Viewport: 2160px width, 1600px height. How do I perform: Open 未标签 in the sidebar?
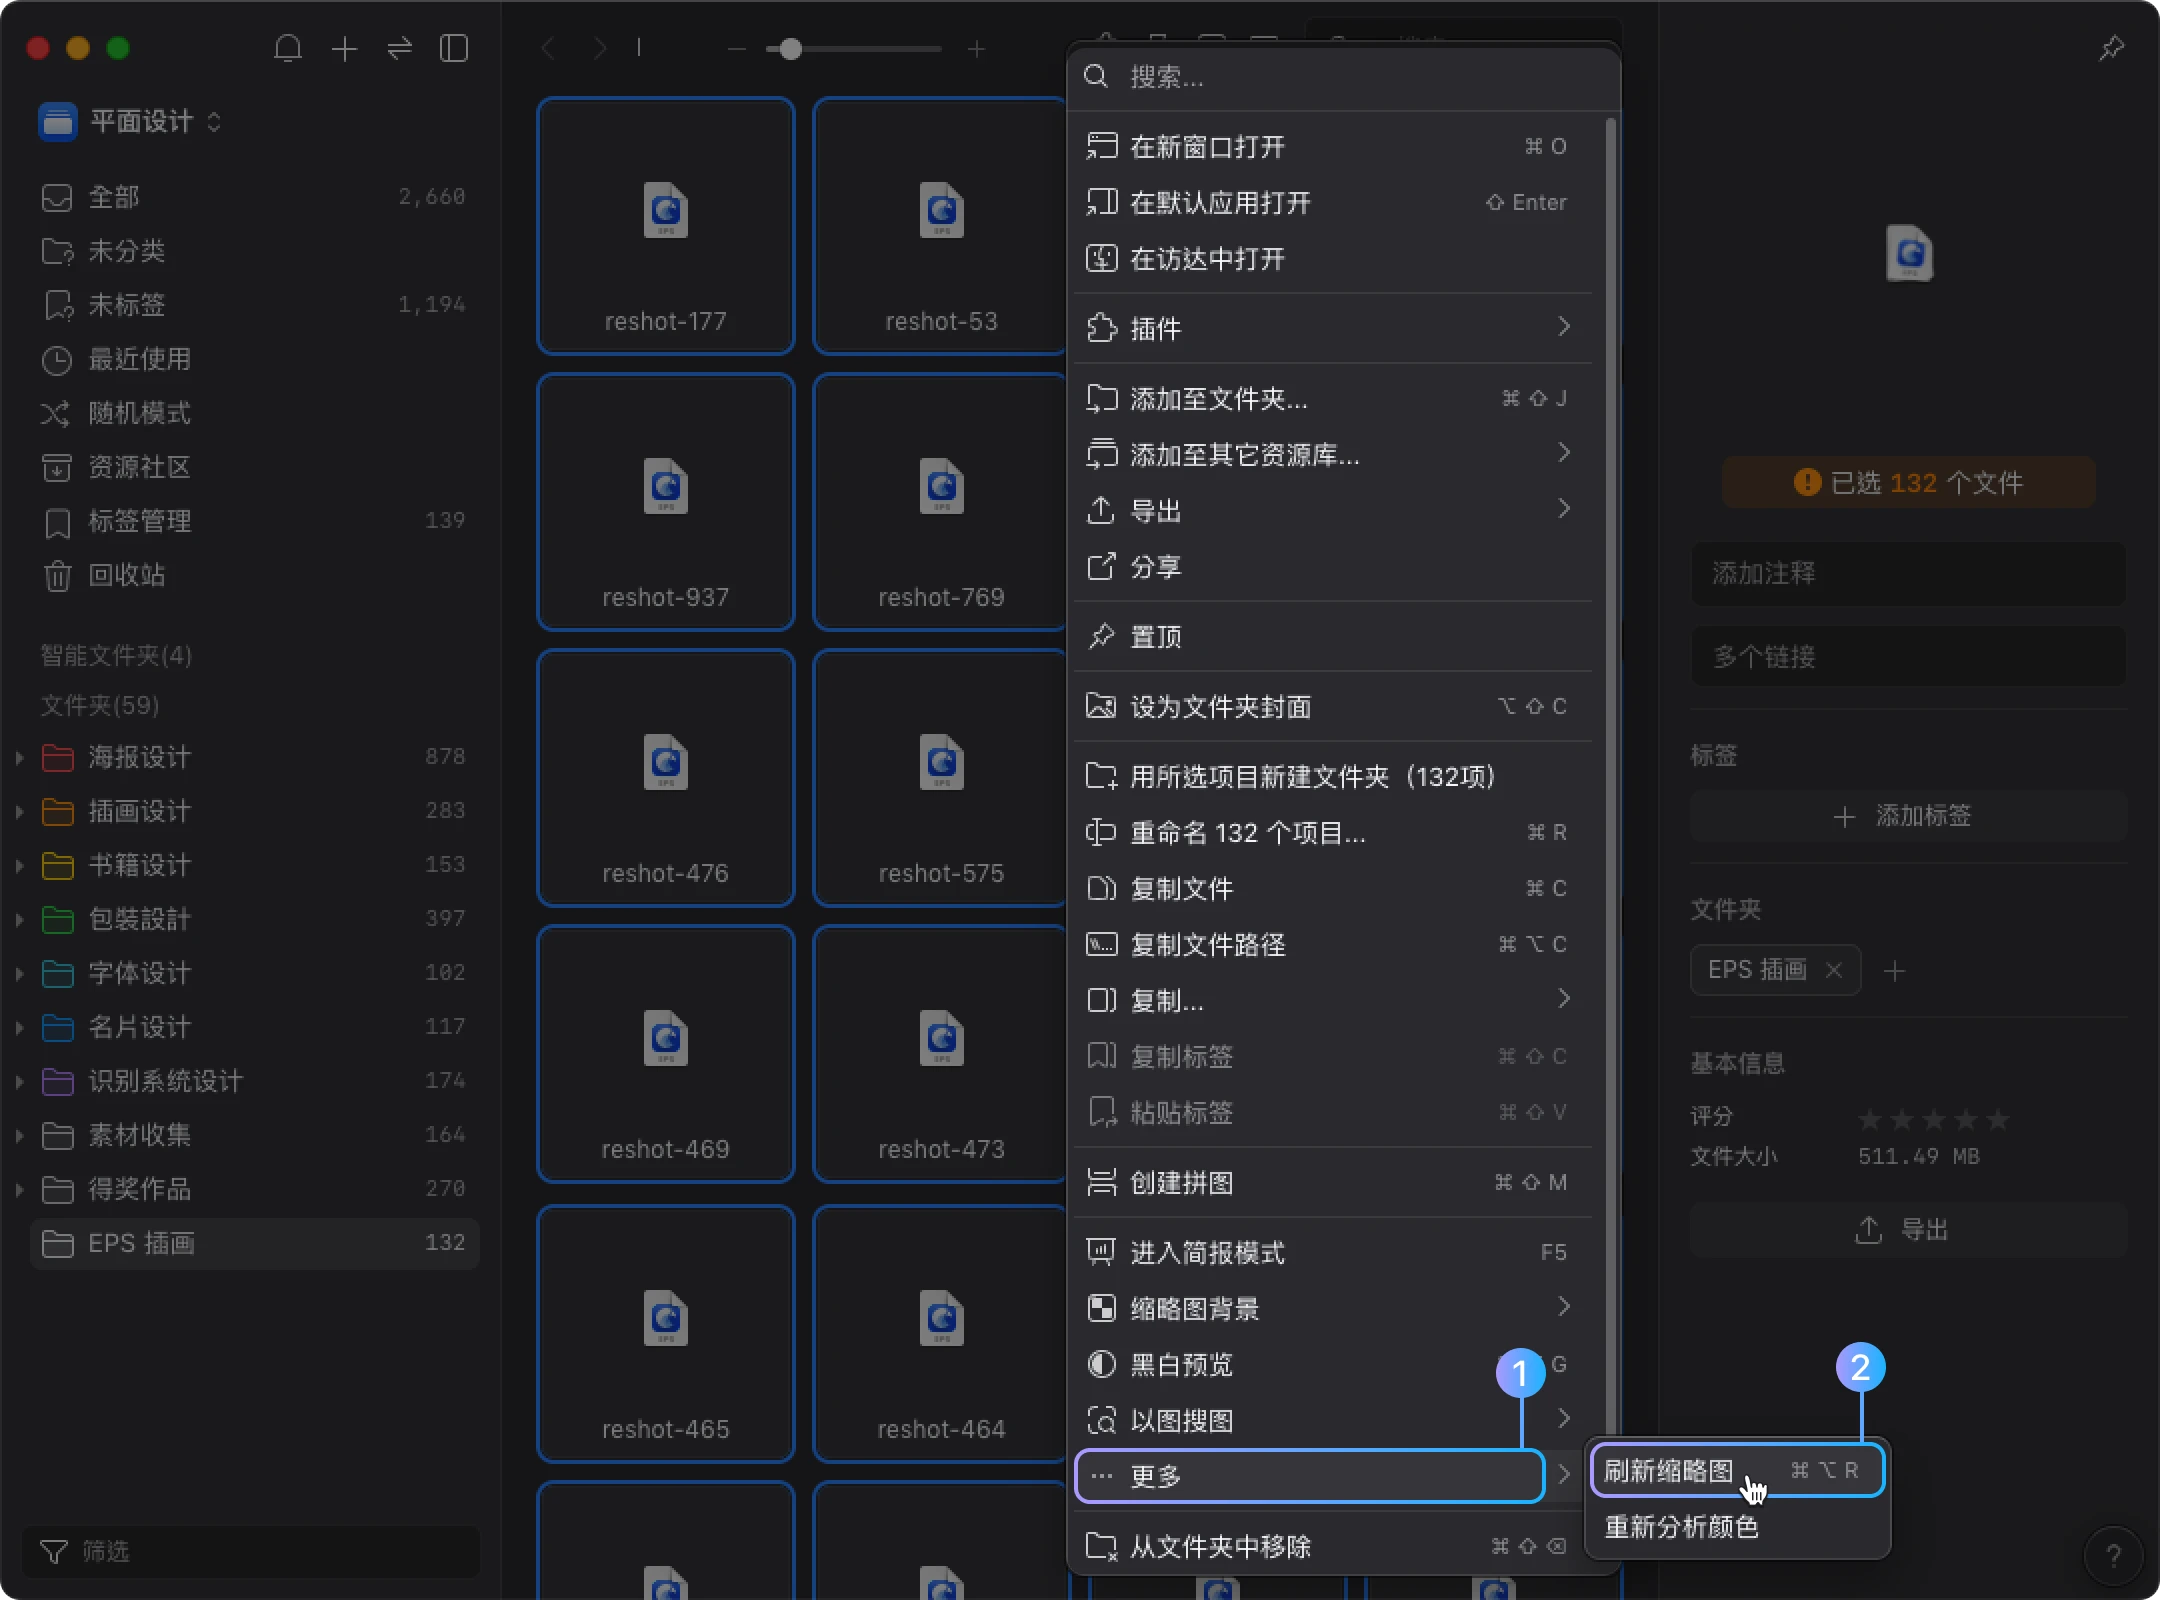[254, 305]
